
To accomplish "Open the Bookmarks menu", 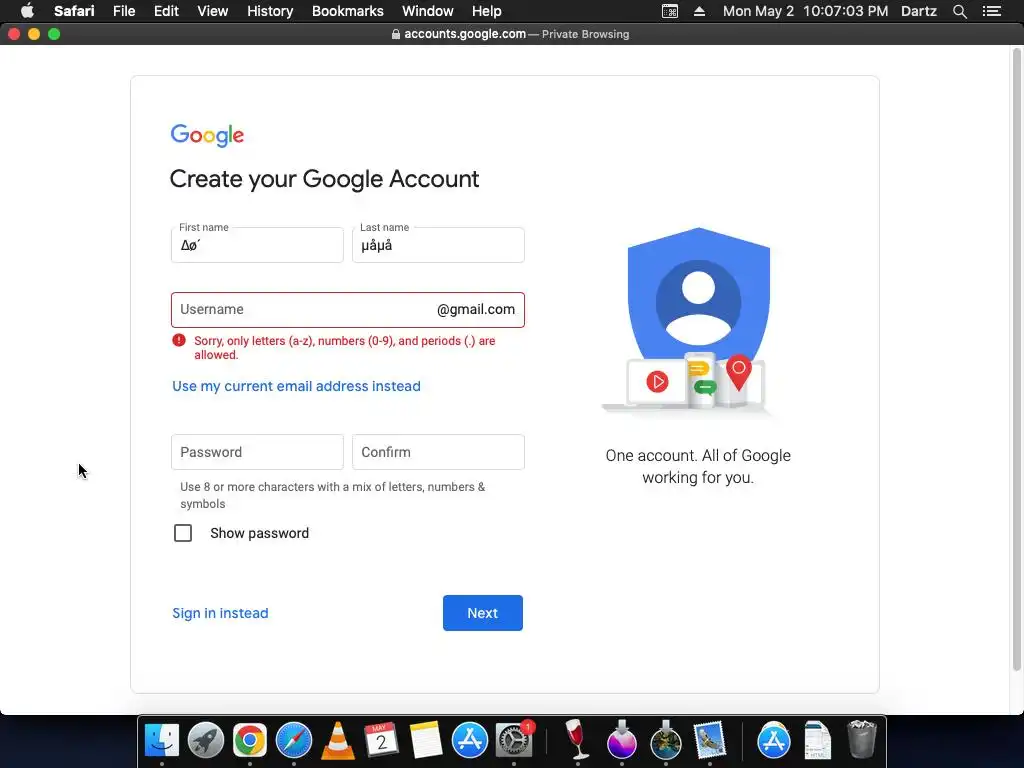I will [347, 11].
